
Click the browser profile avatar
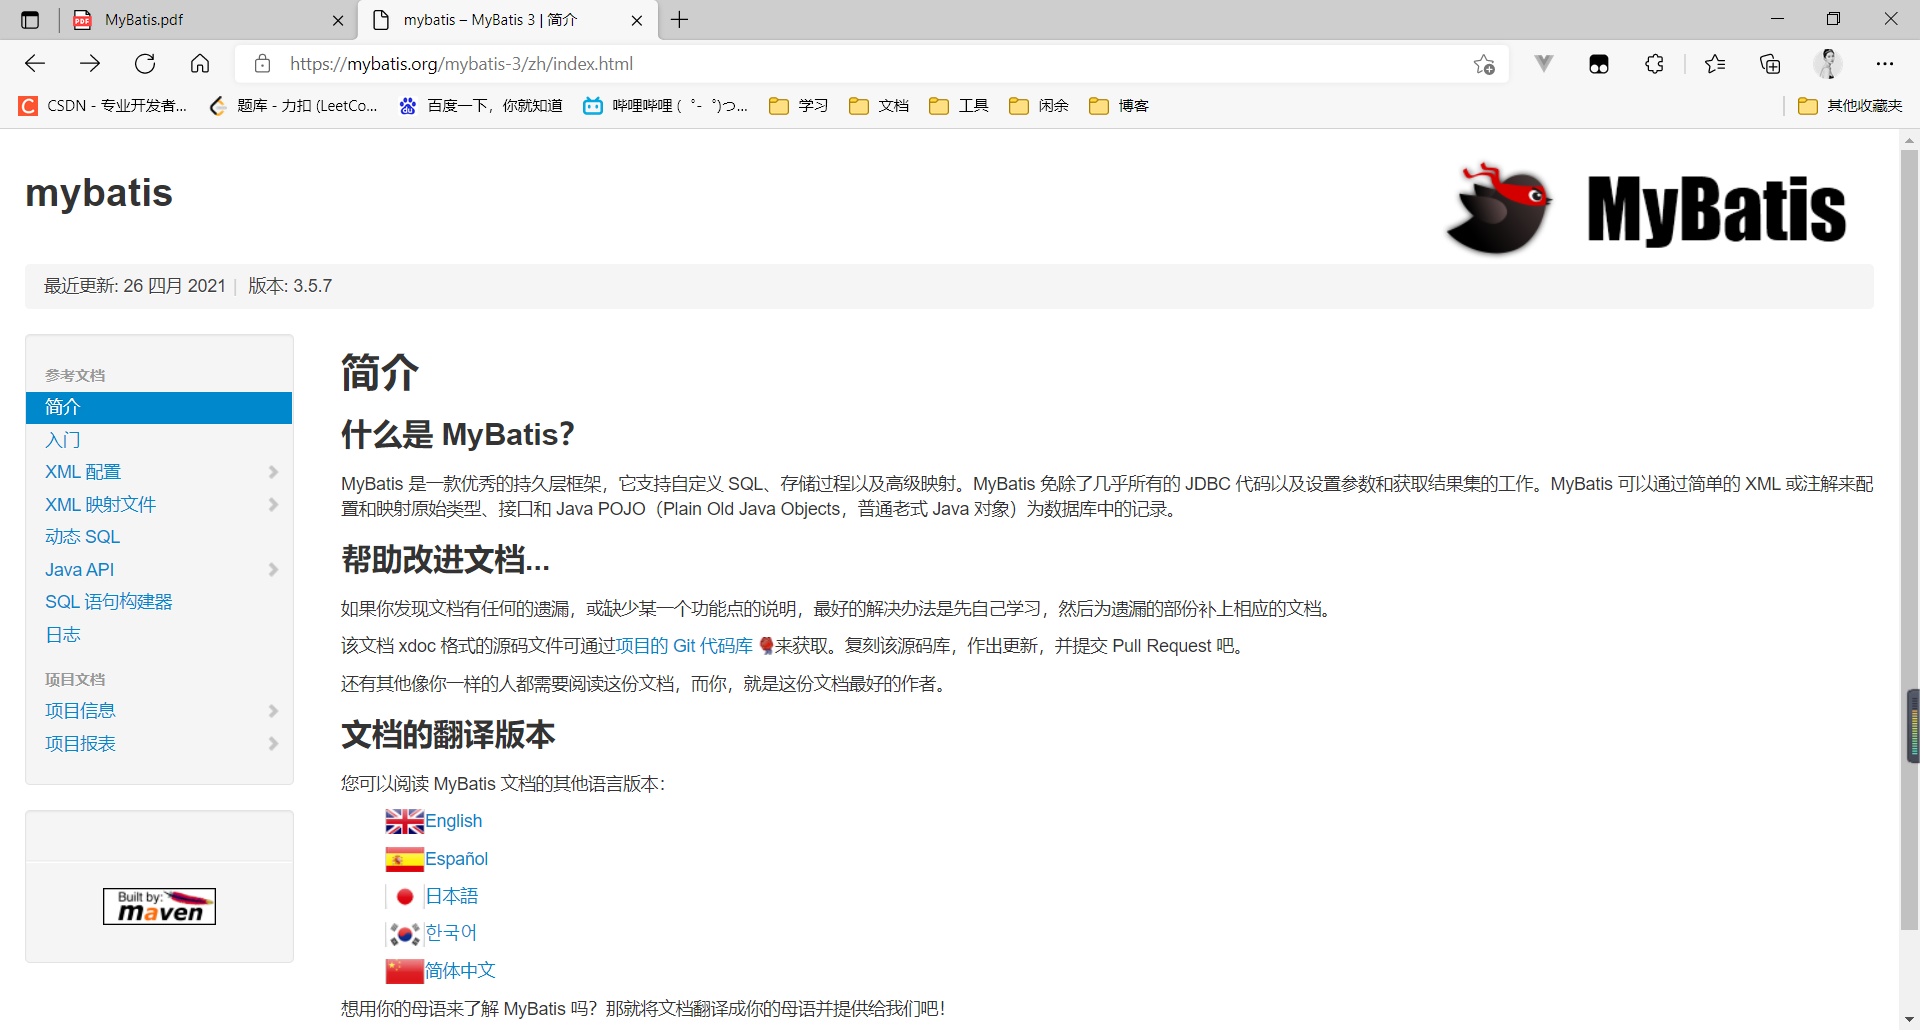click(x=1828, y=63)
